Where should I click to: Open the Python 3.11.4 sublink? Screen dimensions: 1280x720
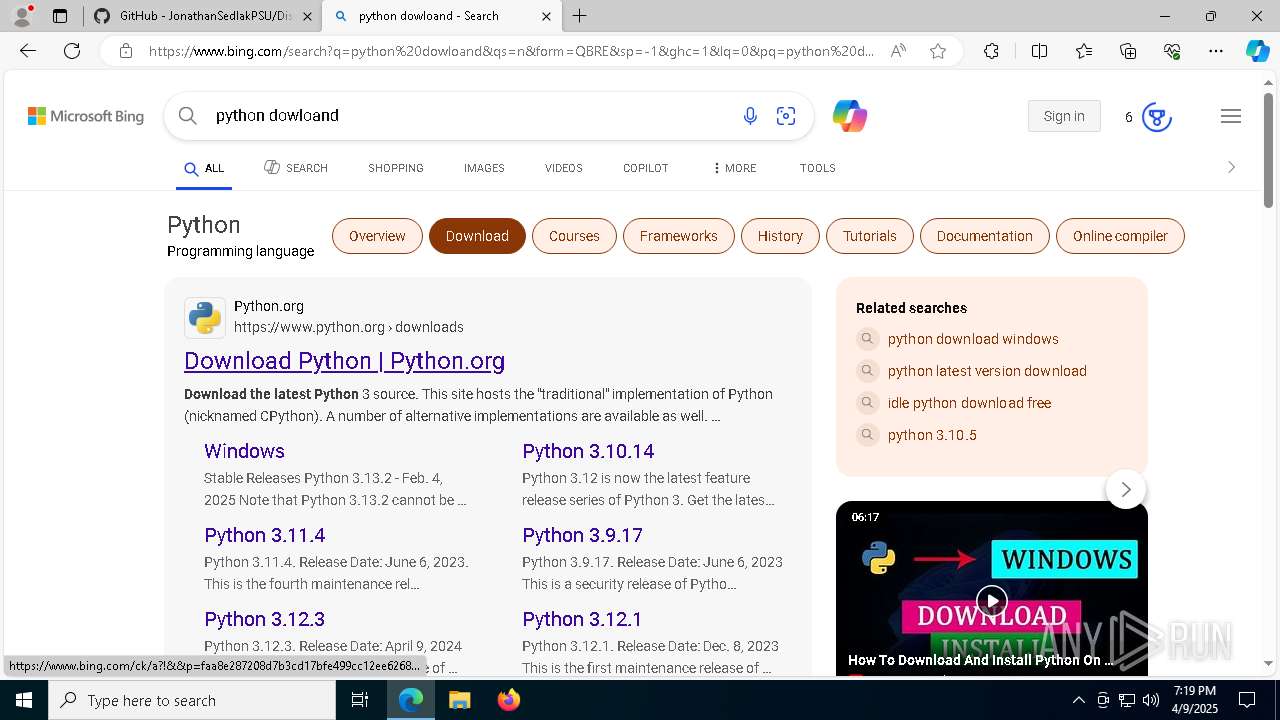click(x=265, y=535)
